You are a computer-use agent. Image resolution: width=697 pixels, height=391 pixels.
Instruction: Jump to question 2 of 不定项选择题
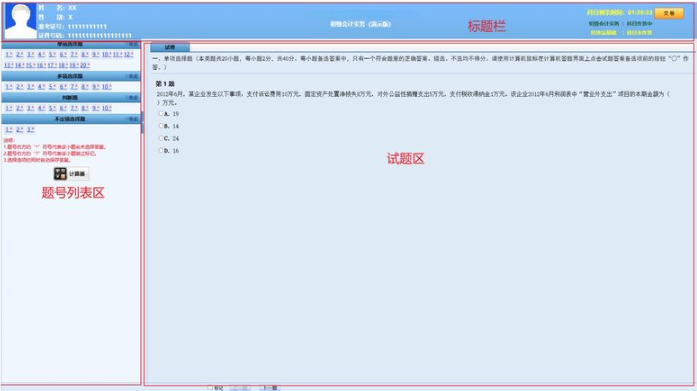click(20, 129)
